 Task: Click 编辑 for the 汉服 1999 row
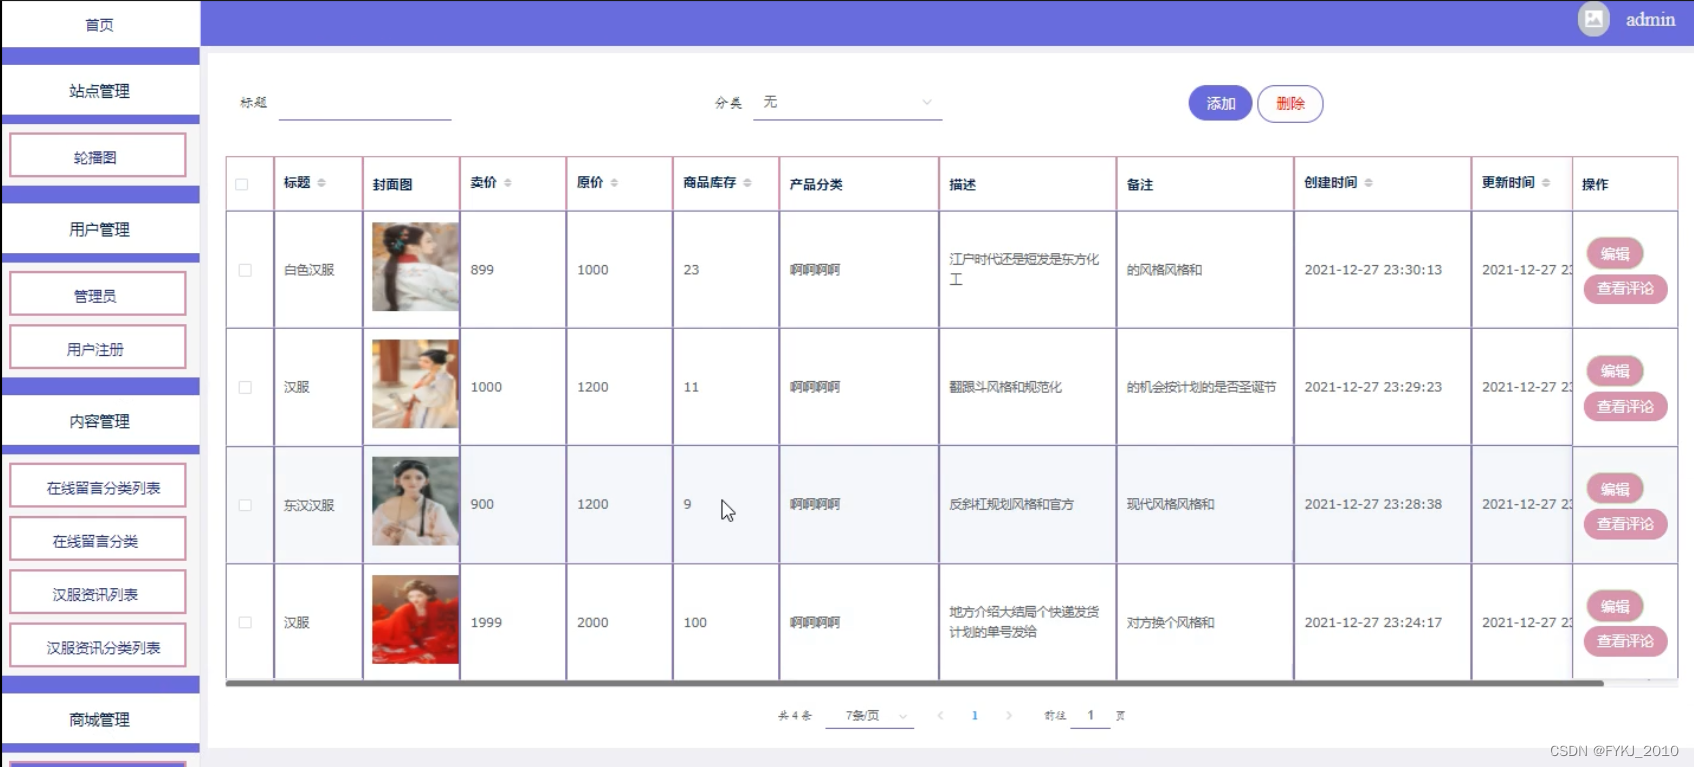(x=1615, y=606)
